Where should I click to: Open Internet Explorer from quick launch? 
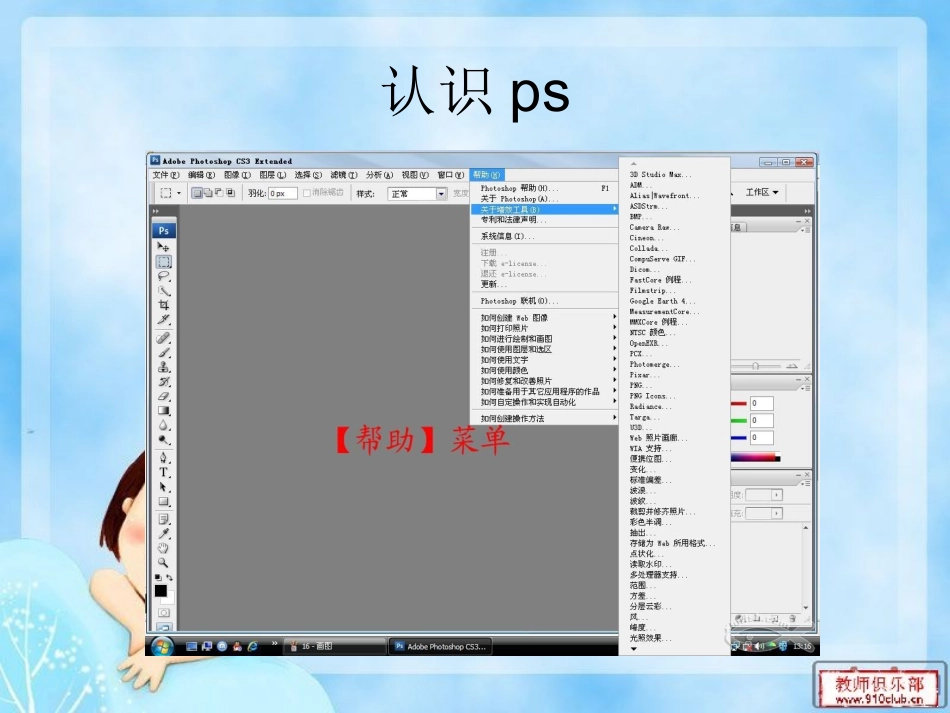coord(253,646)
